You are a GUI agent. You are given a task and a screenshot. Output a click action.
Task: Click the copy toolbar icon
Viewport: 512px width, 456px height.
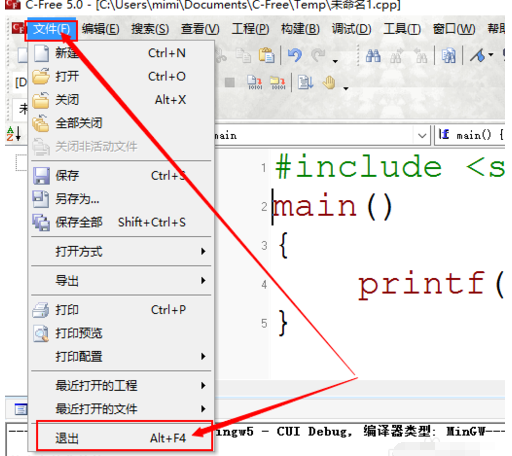(243, 55)
